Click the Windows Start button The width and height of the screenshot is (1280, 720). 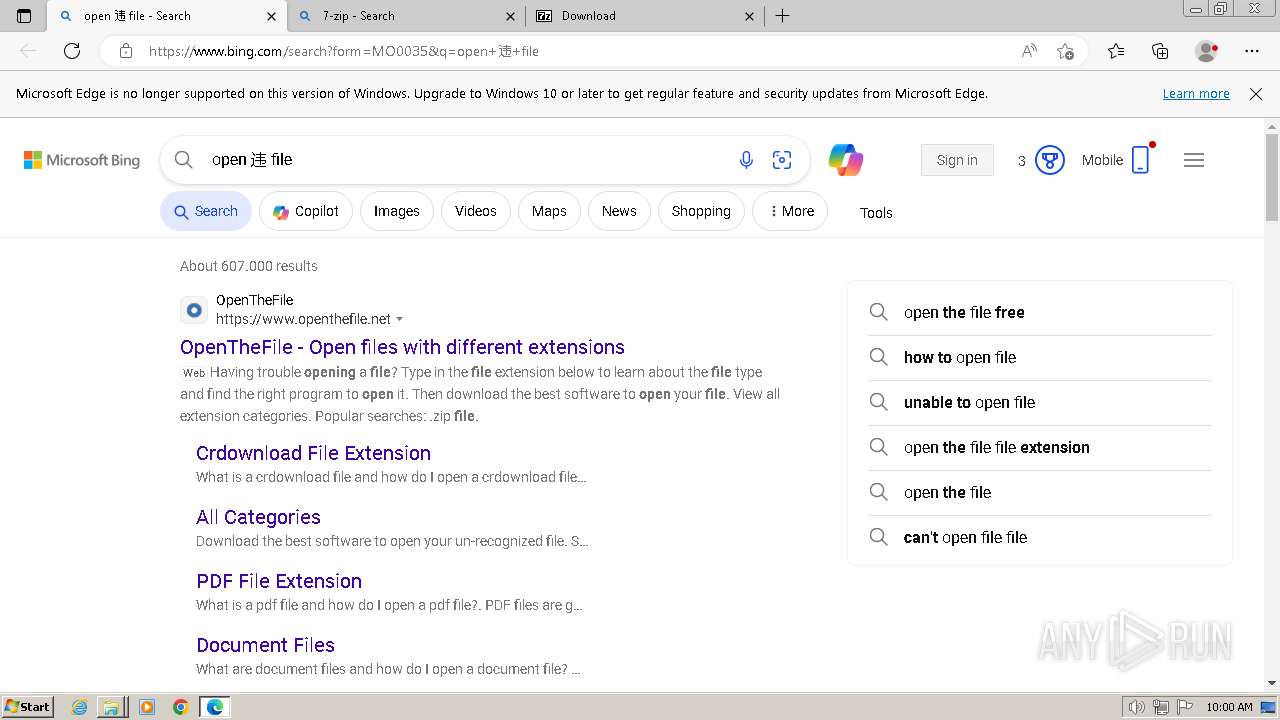pos(27,707)
